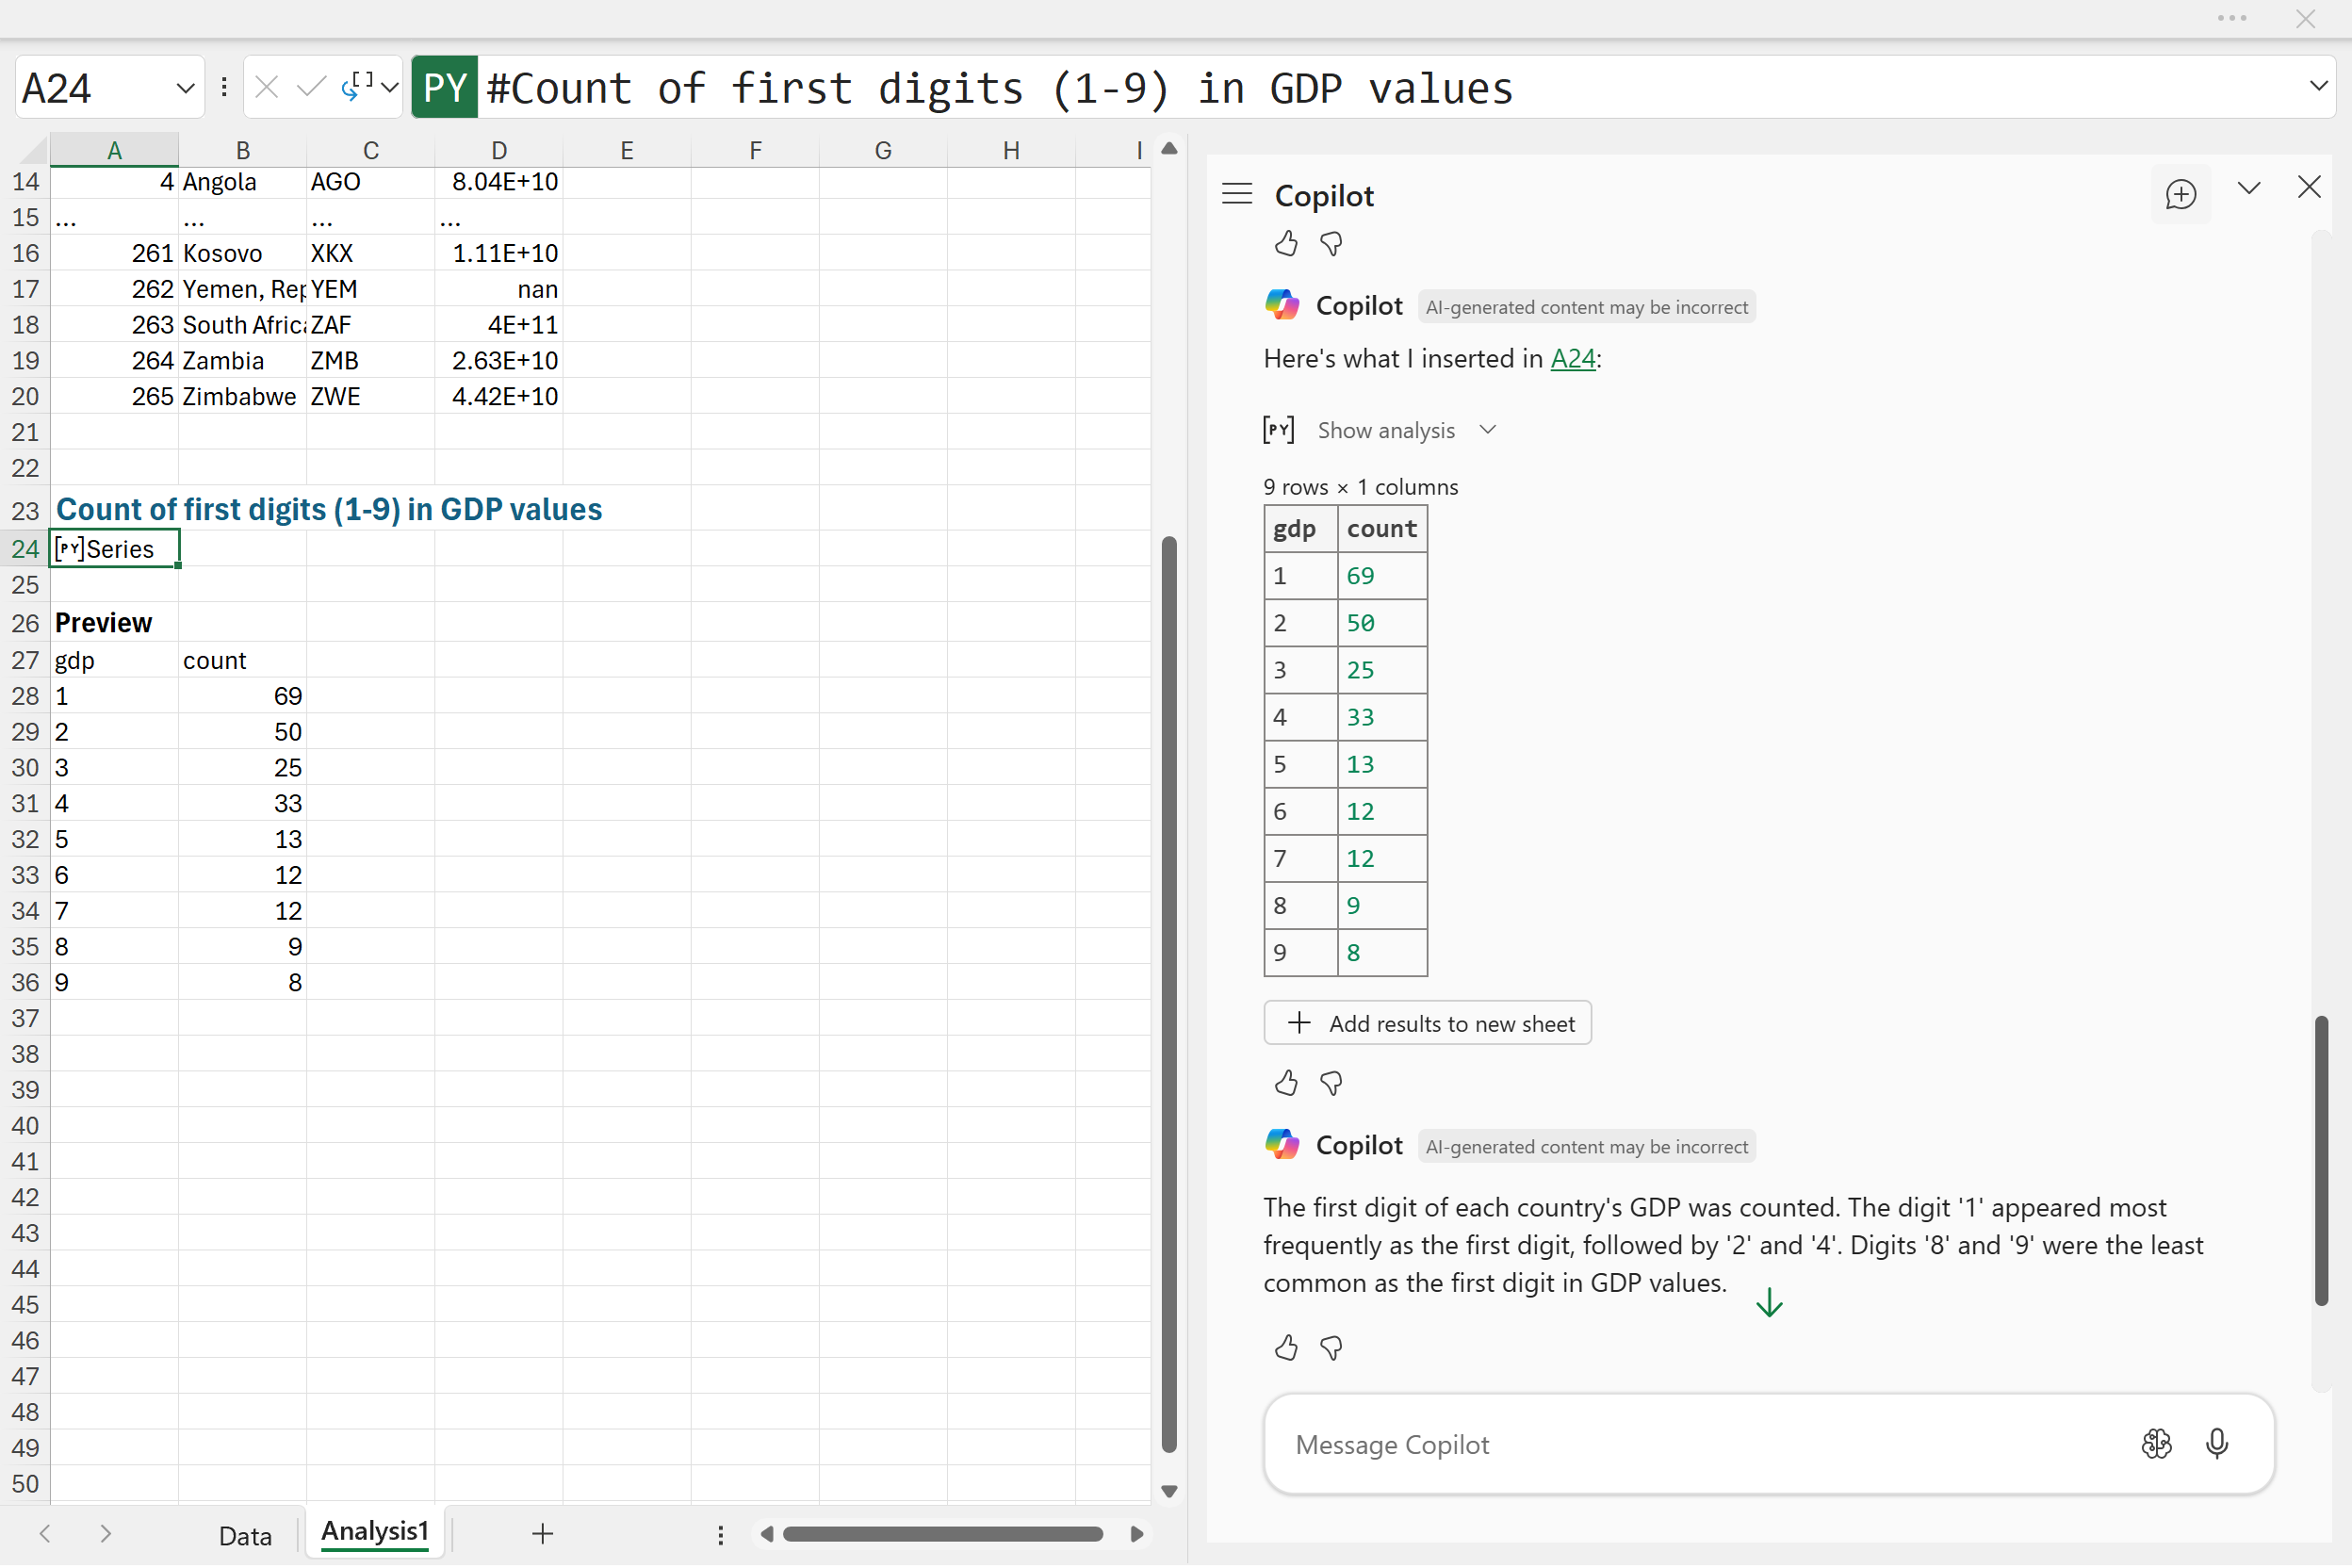2352x1568 pixels.
Task: Click Add results to new sheet button
Action: (x=1427, y=1023)
